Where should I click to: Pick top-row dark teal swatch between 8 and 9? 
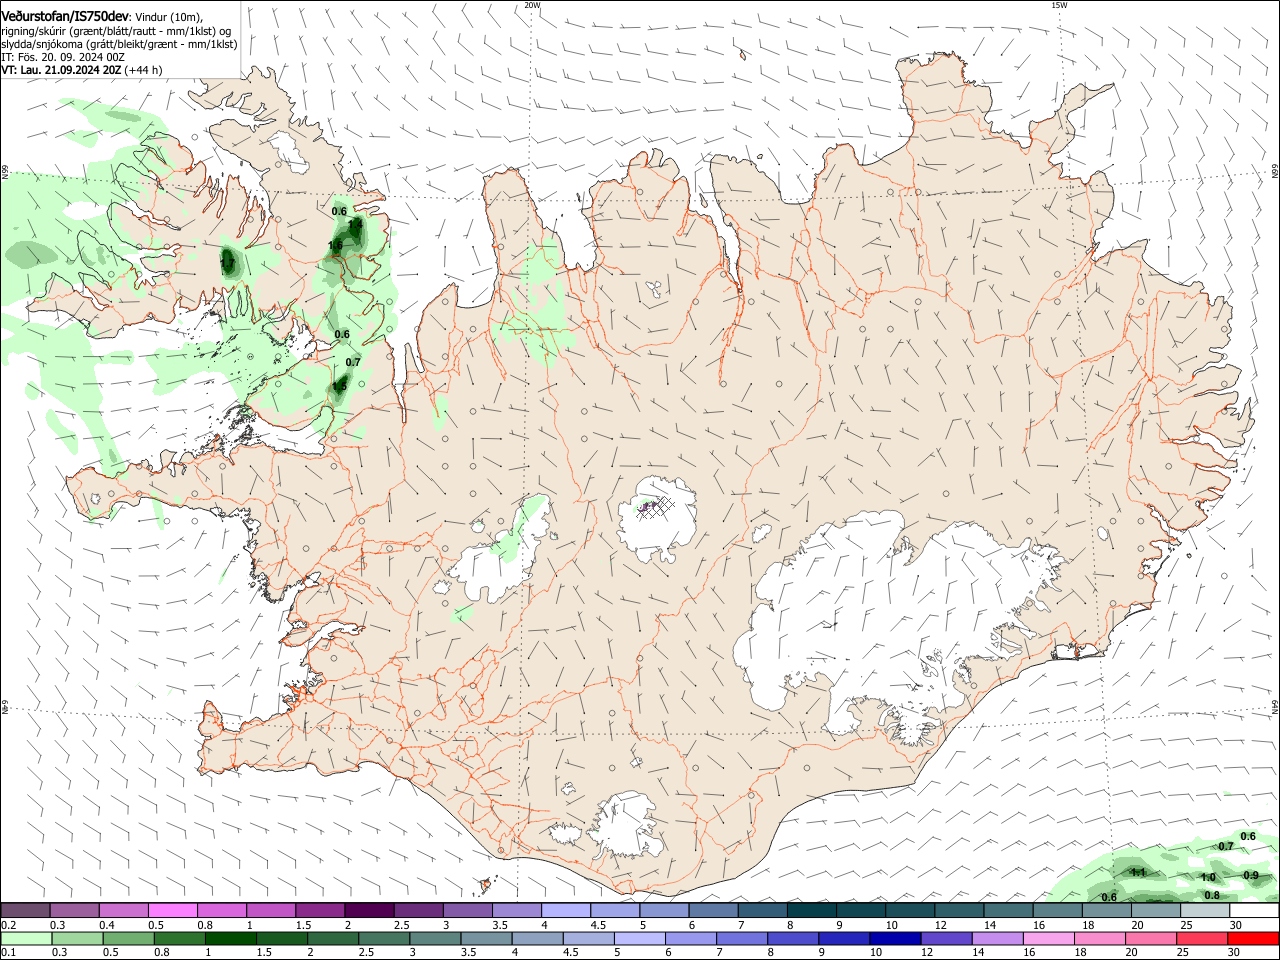coord(810,910)
